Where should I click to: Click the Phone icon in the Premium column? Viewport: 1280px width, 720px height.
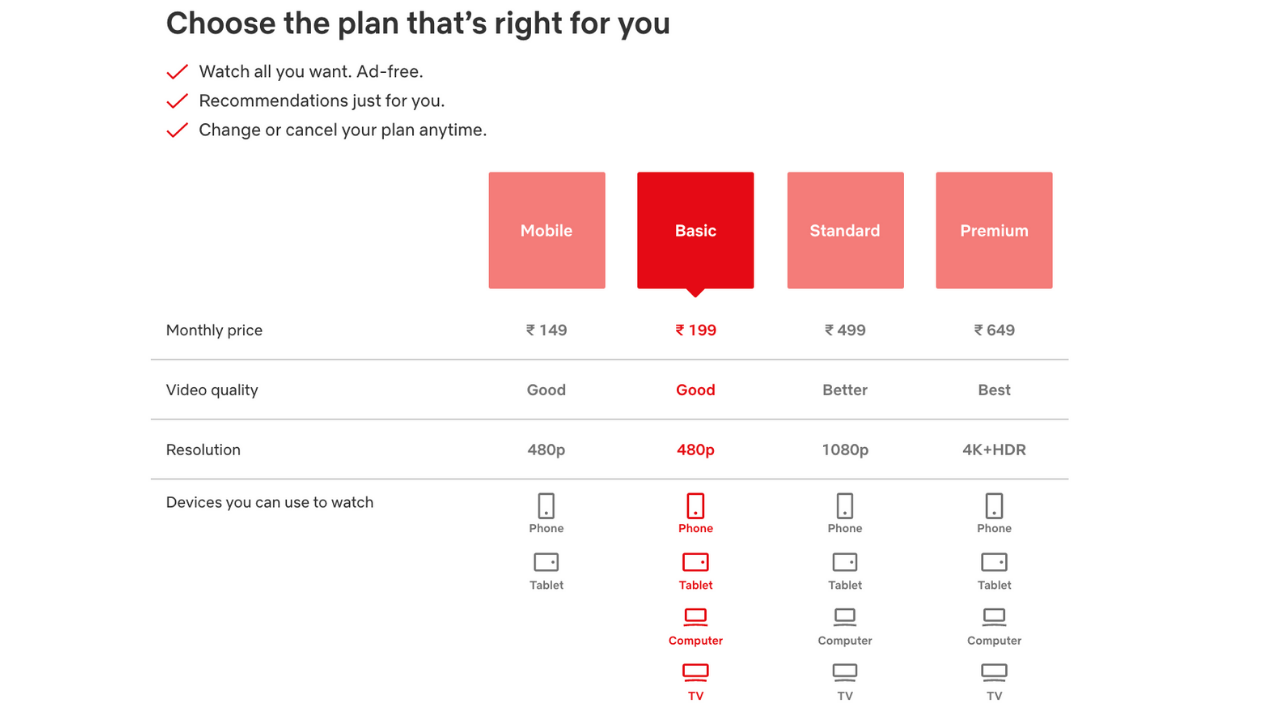click(x=994, y=508)
